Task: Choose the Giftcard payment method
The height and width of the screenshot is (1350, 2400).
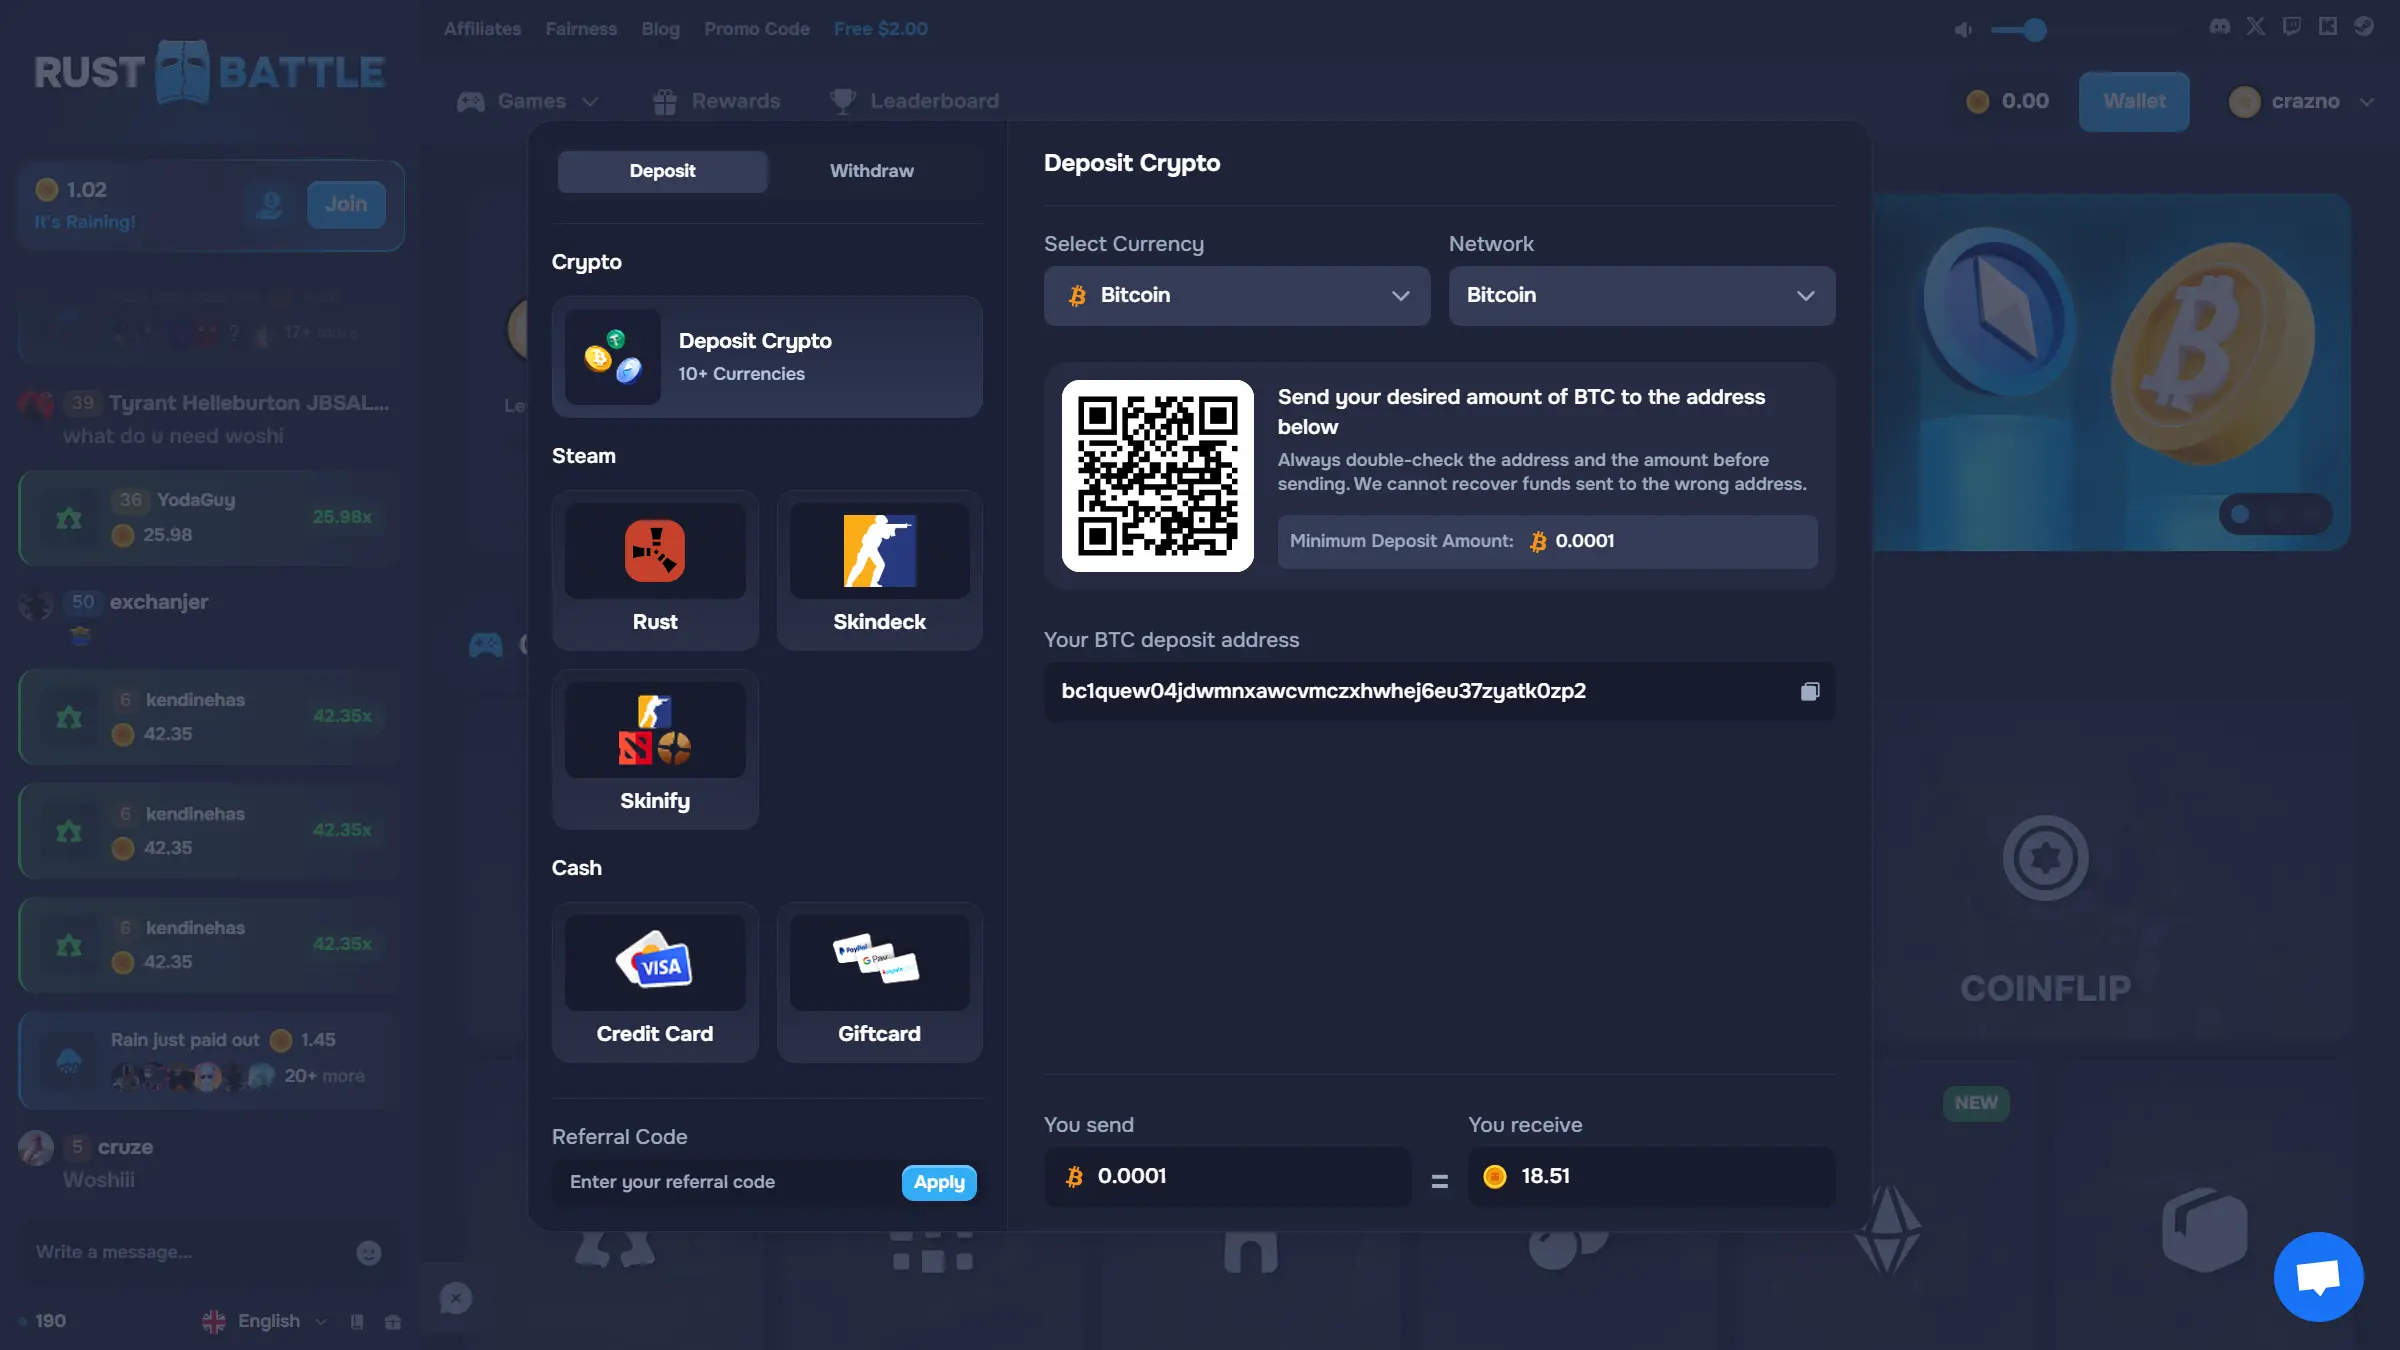Action: coord(880,982)
